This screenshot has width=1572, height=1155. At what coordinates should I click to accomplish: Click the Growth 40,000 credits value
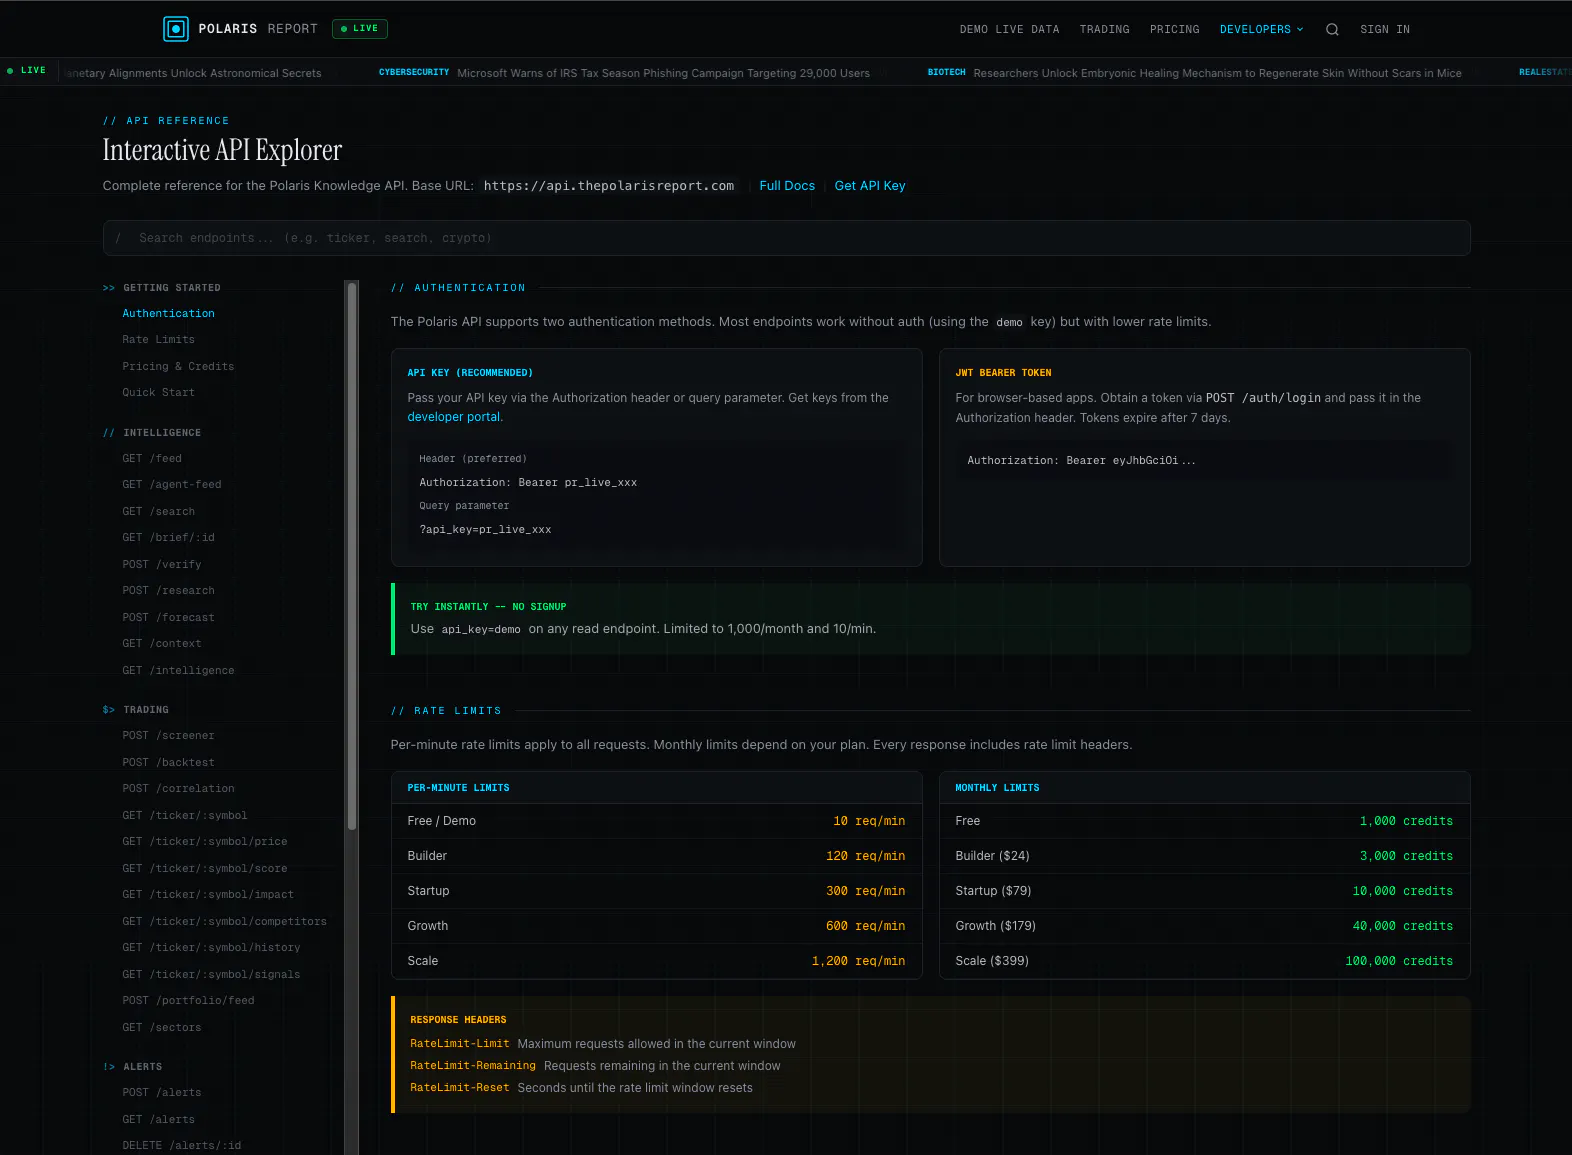pos(1402,926)
